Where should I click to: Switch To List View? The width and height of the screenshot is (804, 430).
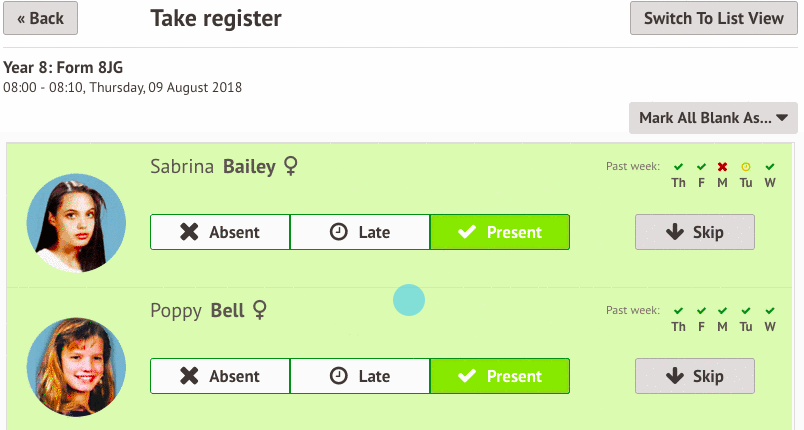[x=714, y=18]
